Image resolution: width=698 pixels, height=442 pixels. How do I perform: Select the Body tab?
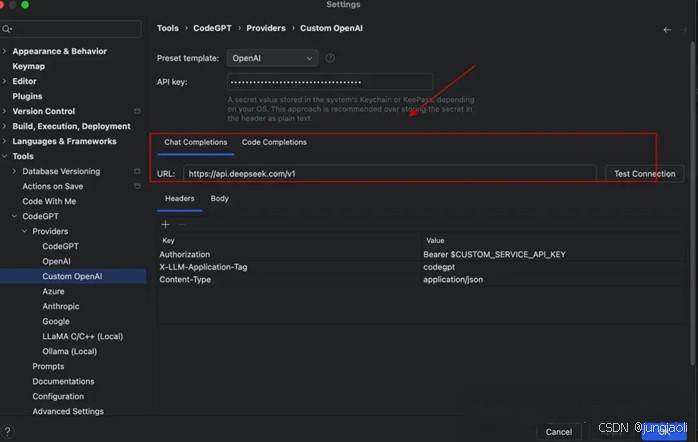click(219, 199)
